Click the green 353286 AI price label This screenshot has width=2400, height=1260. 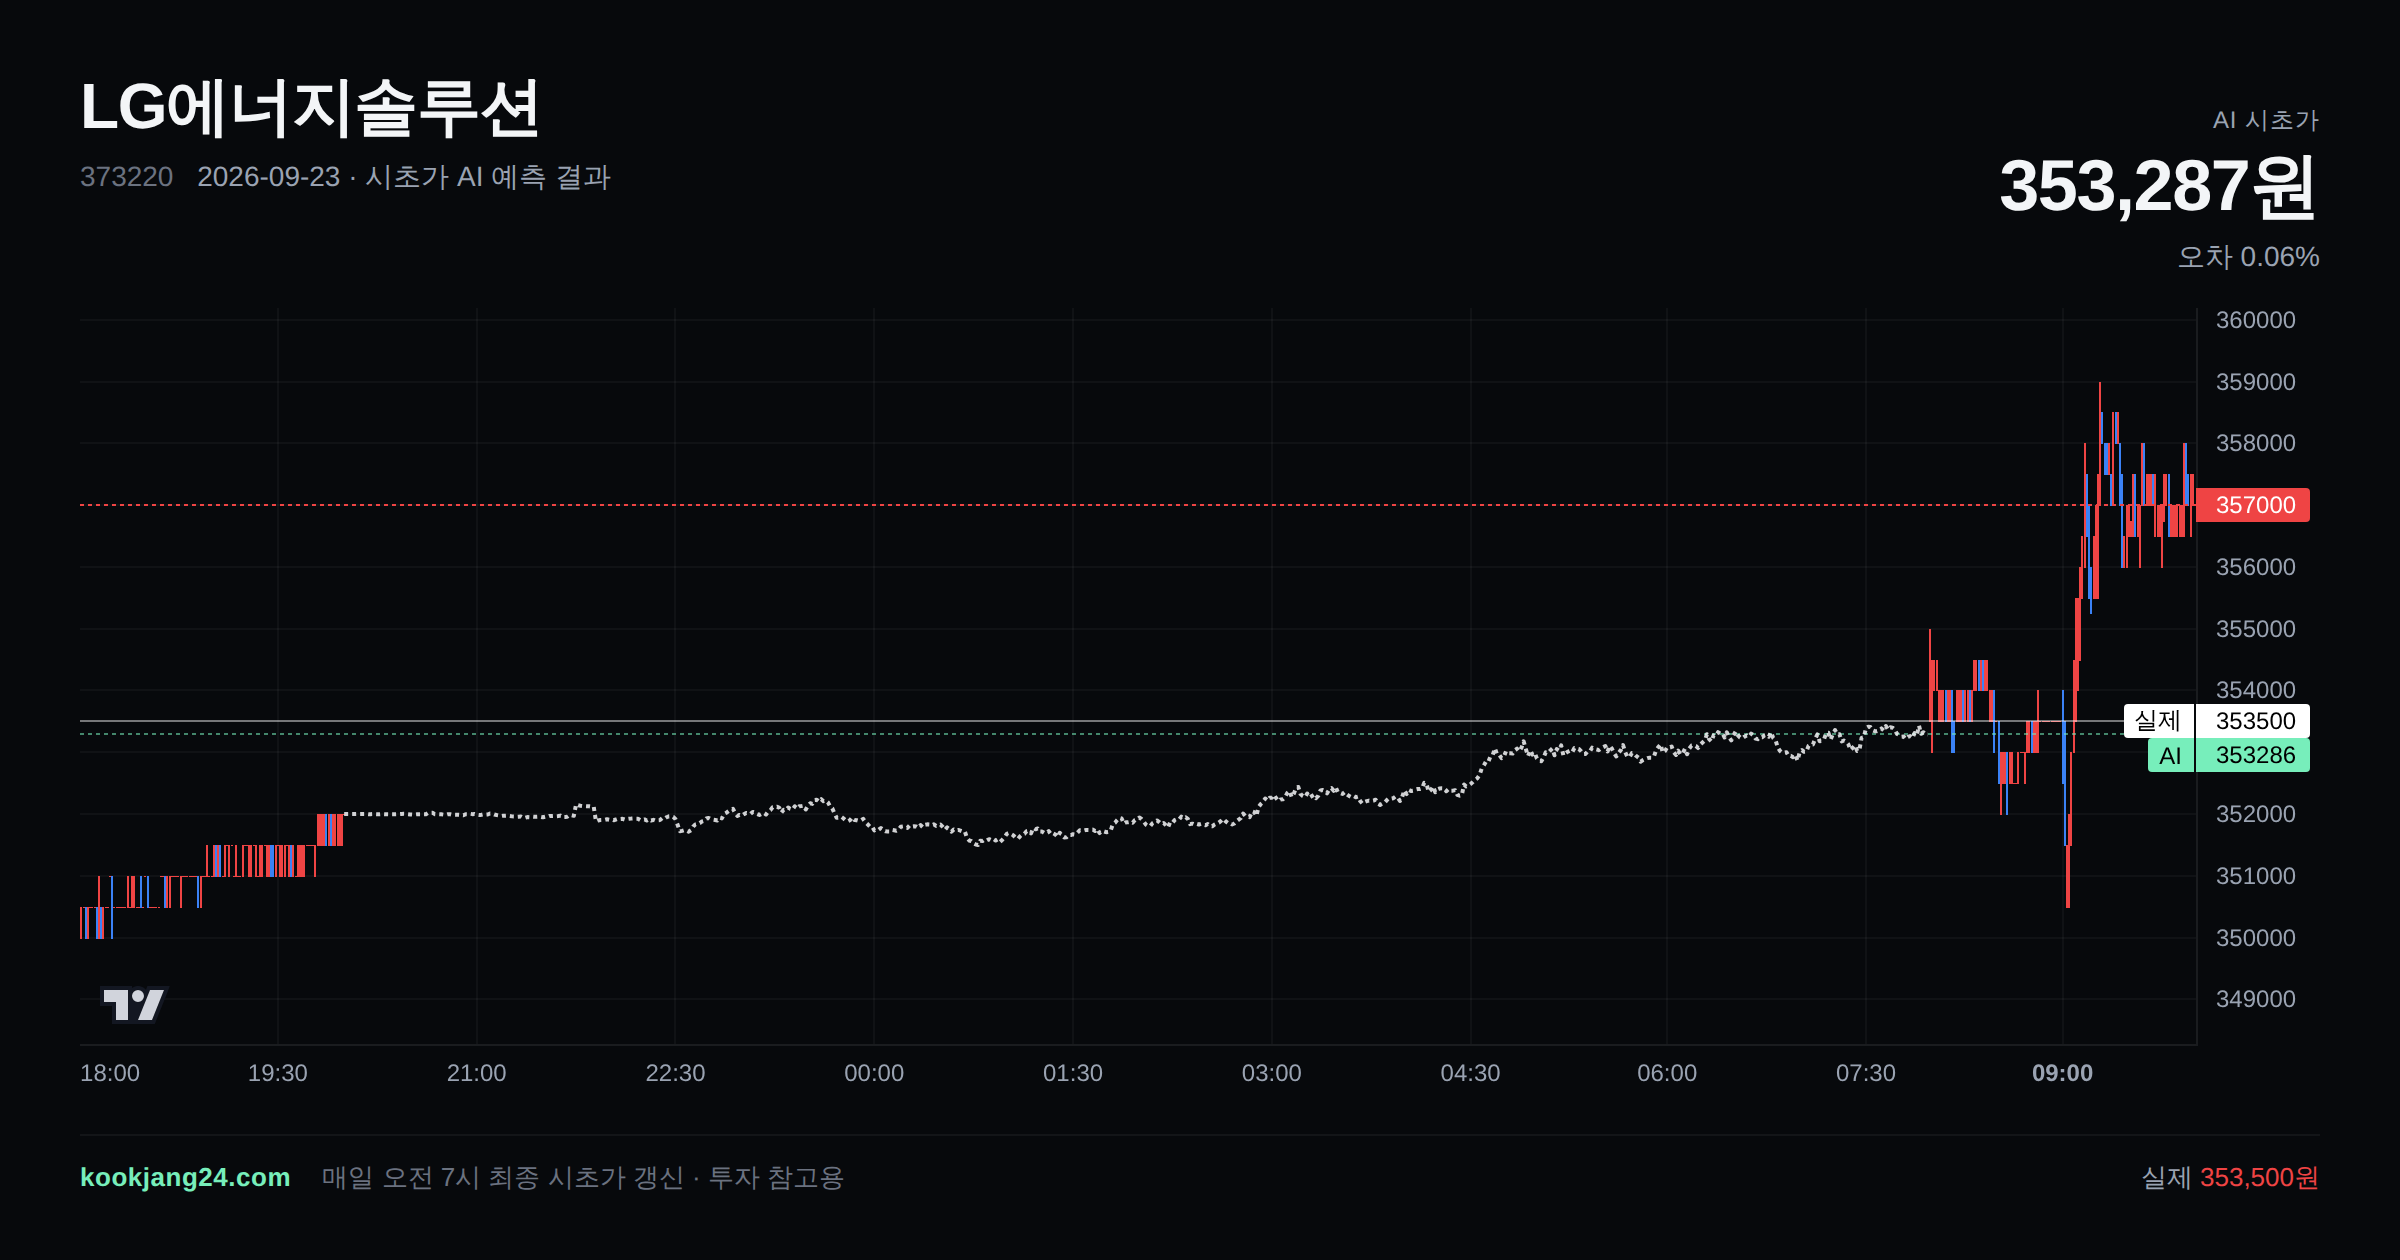2252,755
